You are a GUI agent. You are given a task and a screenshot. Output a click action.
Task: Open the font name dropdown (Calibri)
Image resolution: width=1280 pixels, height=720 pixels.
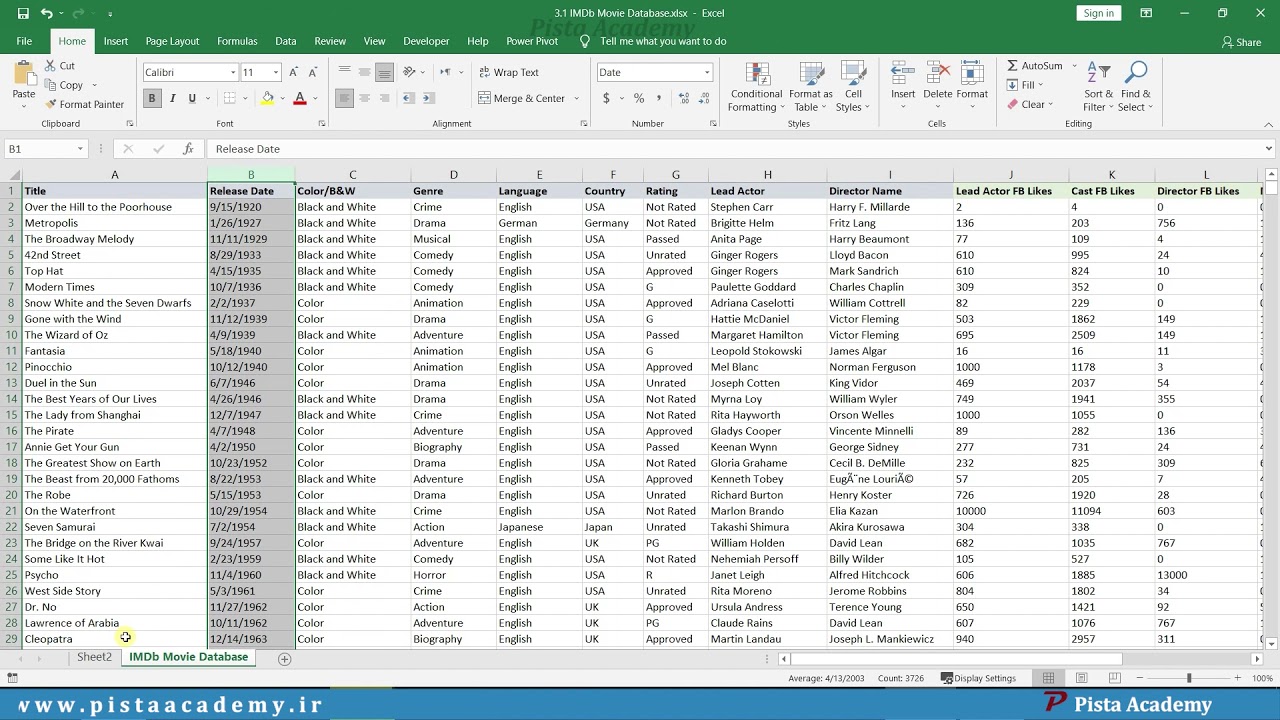click(x=233, y=72)
